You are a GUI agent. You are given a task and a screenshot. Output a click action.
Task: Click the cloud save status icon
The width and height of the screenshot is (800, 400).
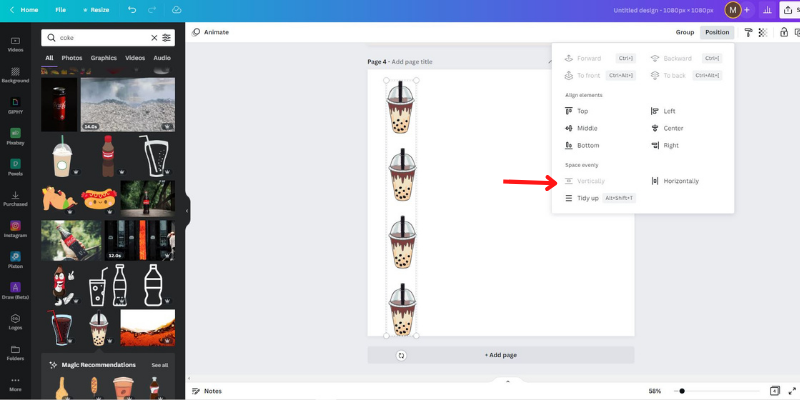tap(176, 10)
